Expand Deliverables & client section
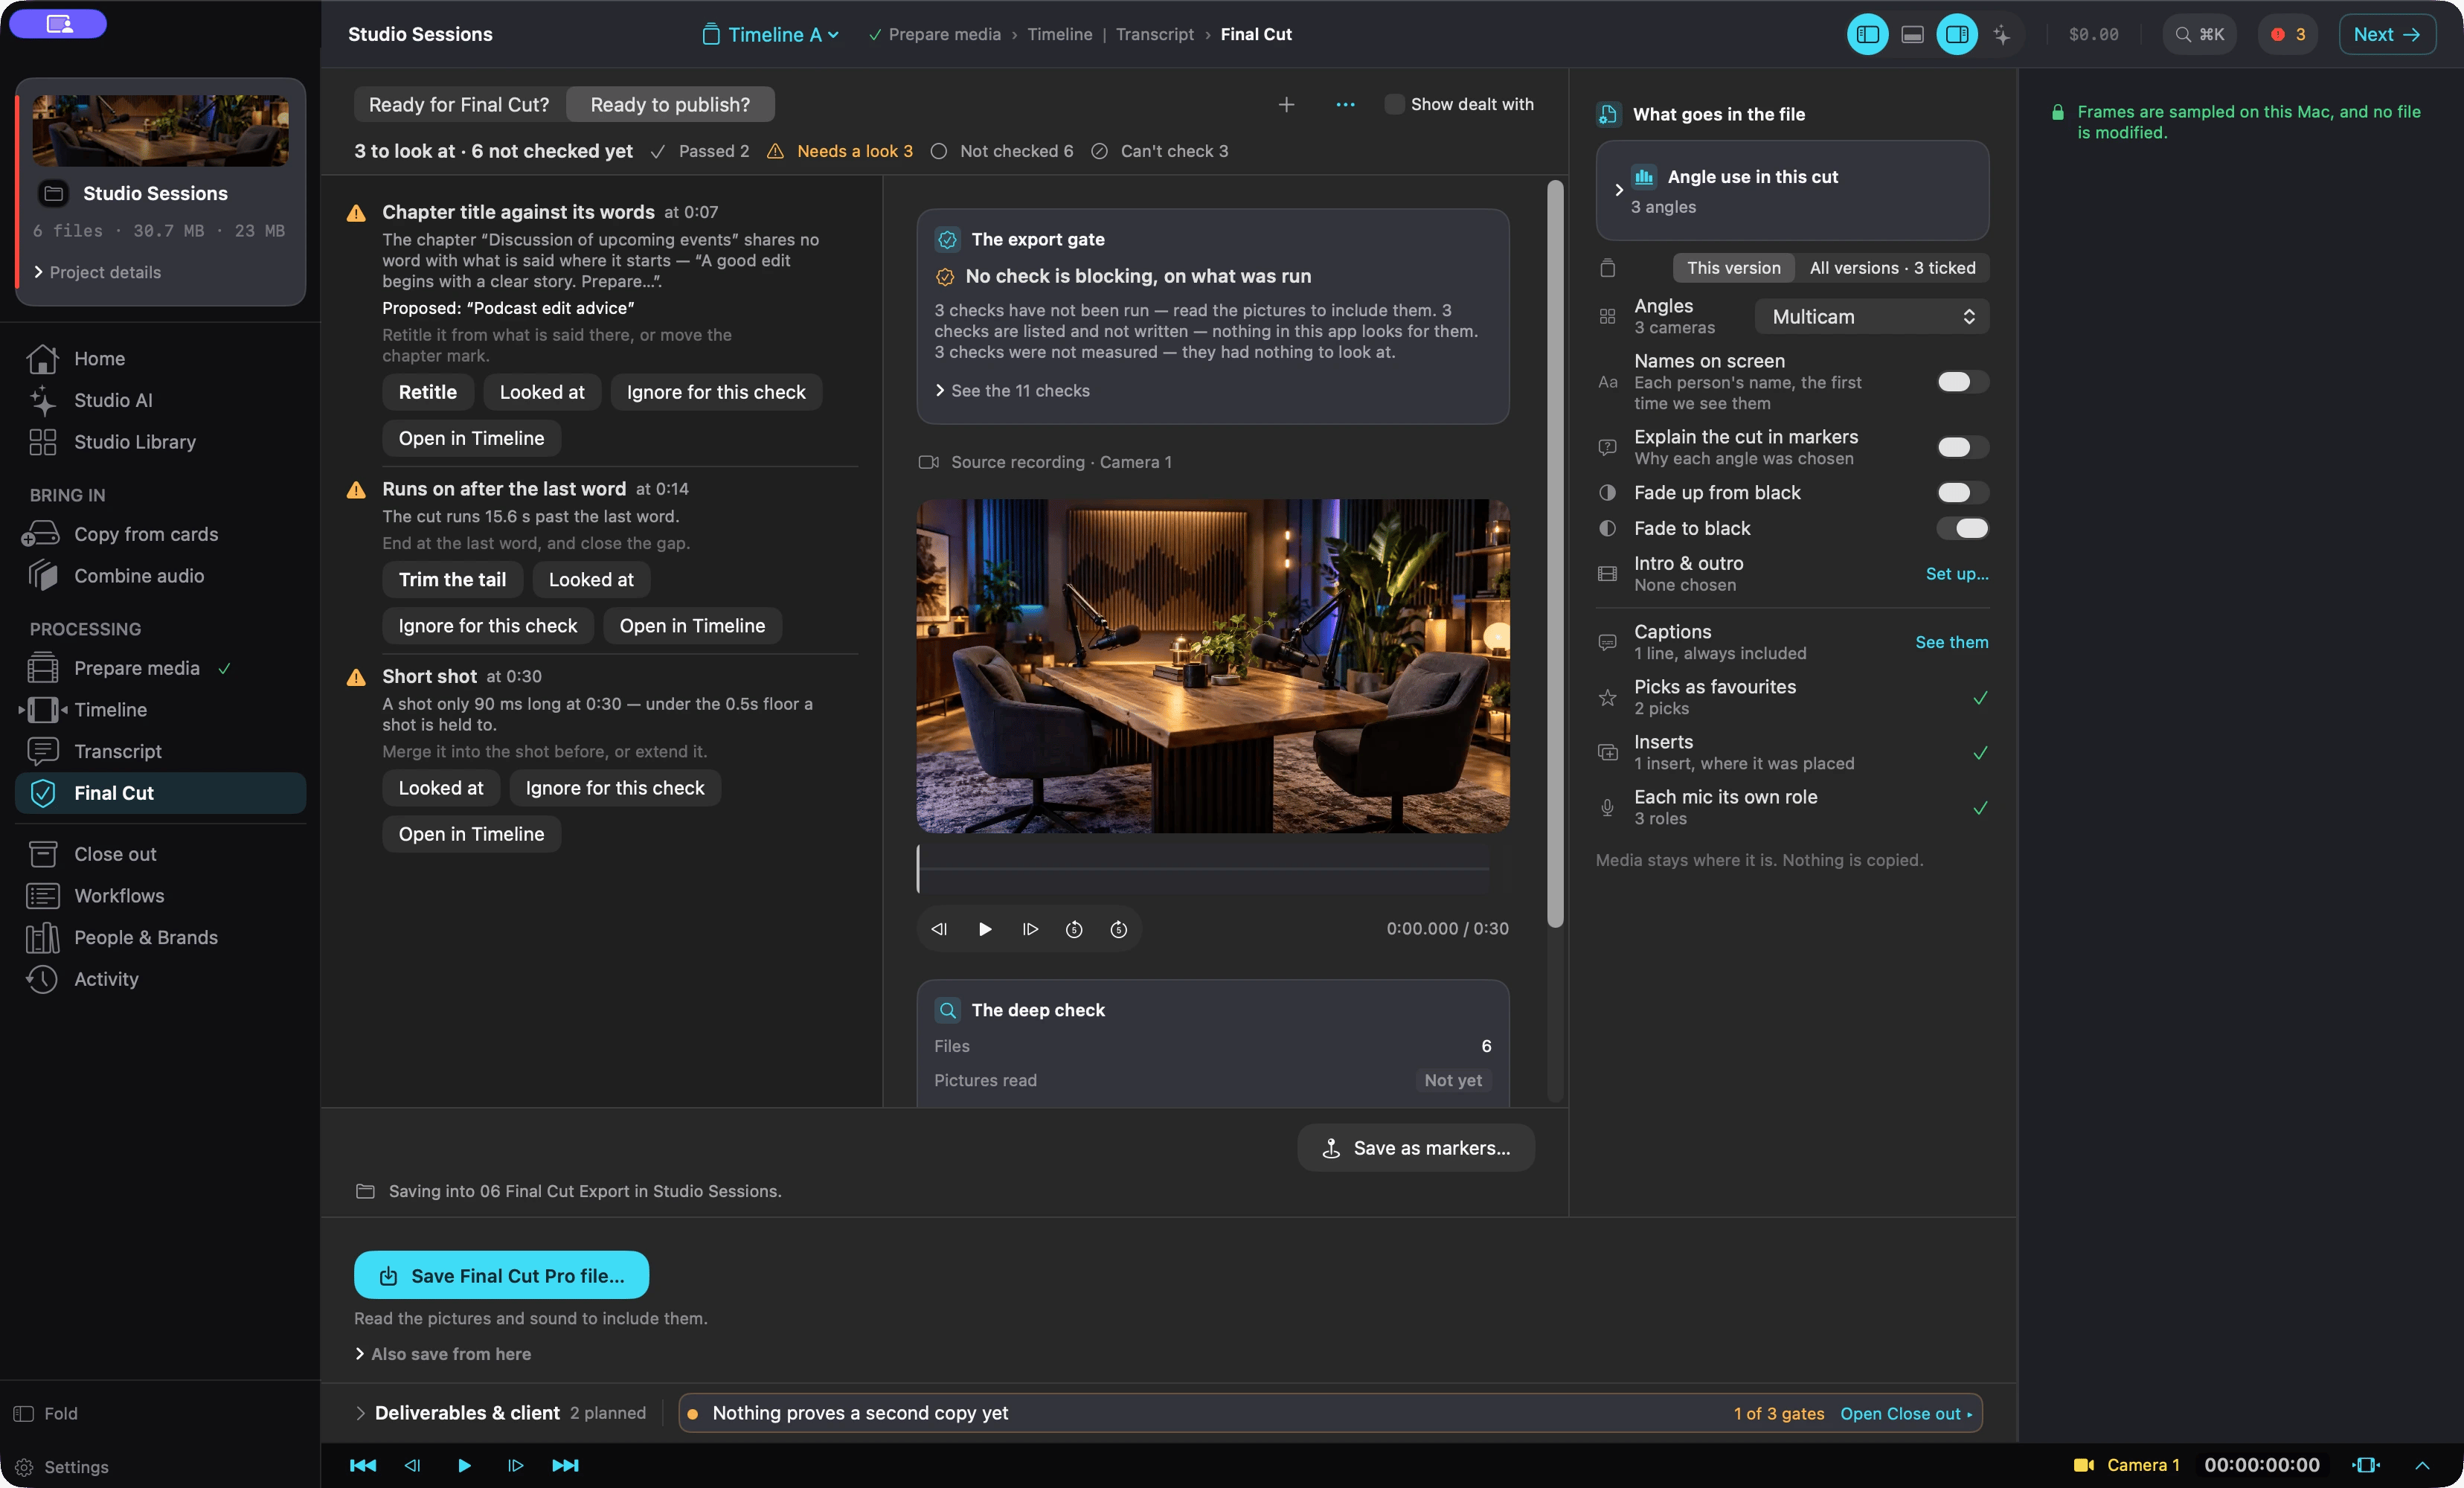 tap(500, 1413)
